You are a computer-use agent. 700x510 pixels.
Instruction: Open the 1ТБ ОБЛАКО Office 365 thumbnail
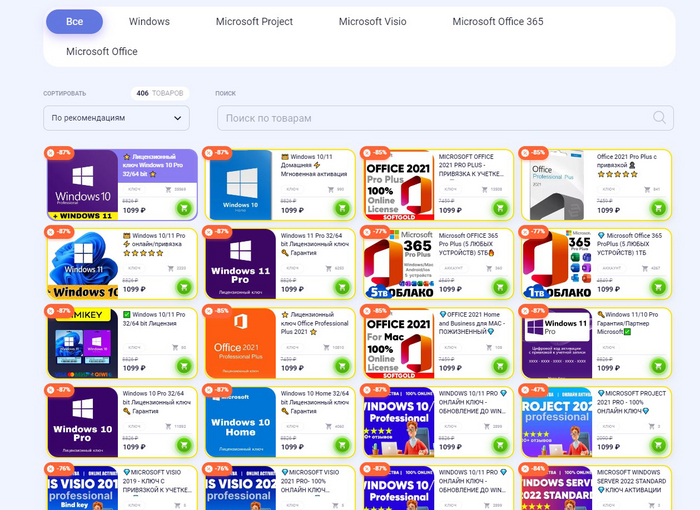pyautogui.click(x=557, y=264)
